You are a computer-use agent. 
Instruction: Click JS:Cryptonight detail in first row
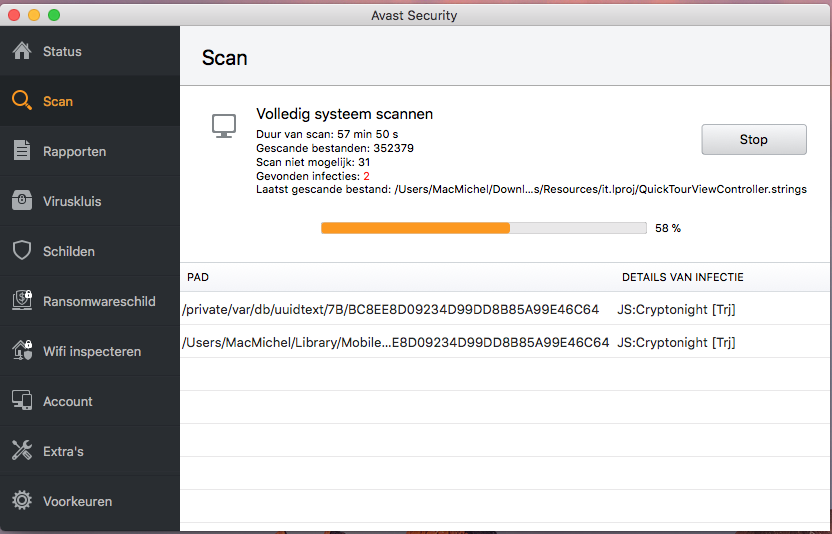(x=676, y=309)
